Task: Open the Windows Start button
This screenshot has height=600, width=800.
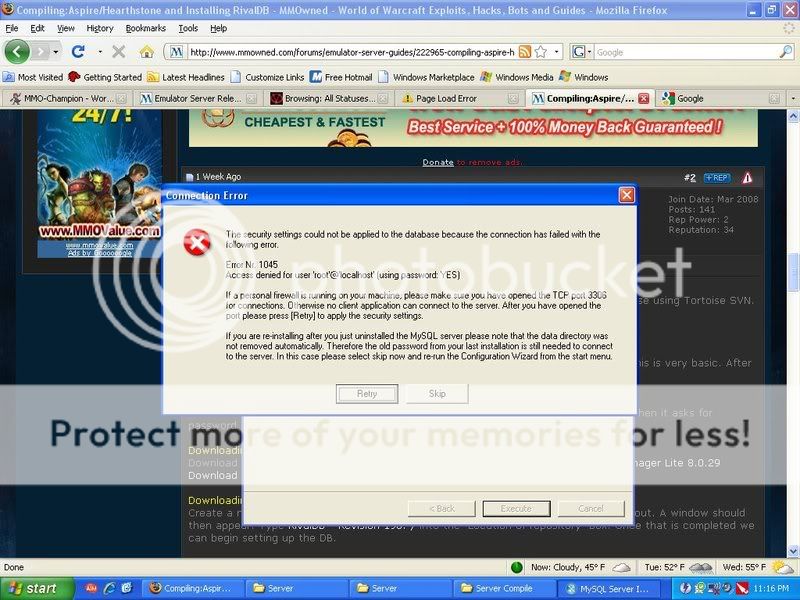Action: [x=37, y=588]
